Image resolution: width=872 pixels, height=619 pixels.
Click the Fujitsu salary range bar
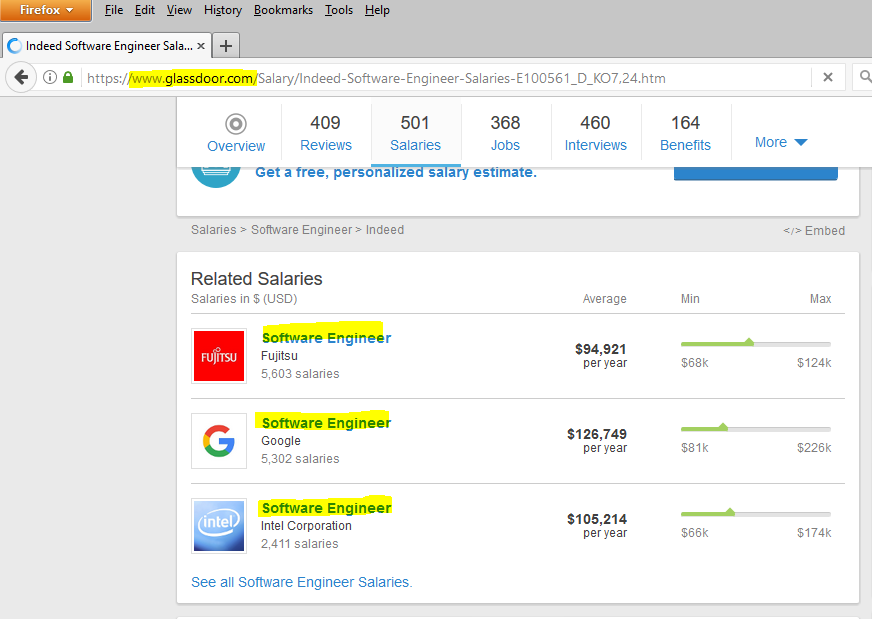point(756,343)
